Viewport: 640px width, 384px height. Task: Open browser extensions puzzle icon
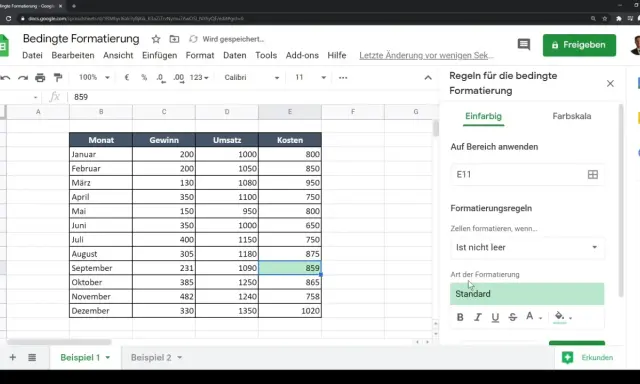[619, 18]
